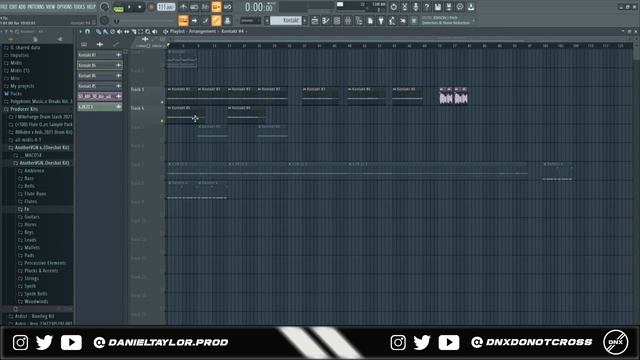The image size is (640, 360).
Task: Select the purple audio clip in picker
Action: point(100,96)
